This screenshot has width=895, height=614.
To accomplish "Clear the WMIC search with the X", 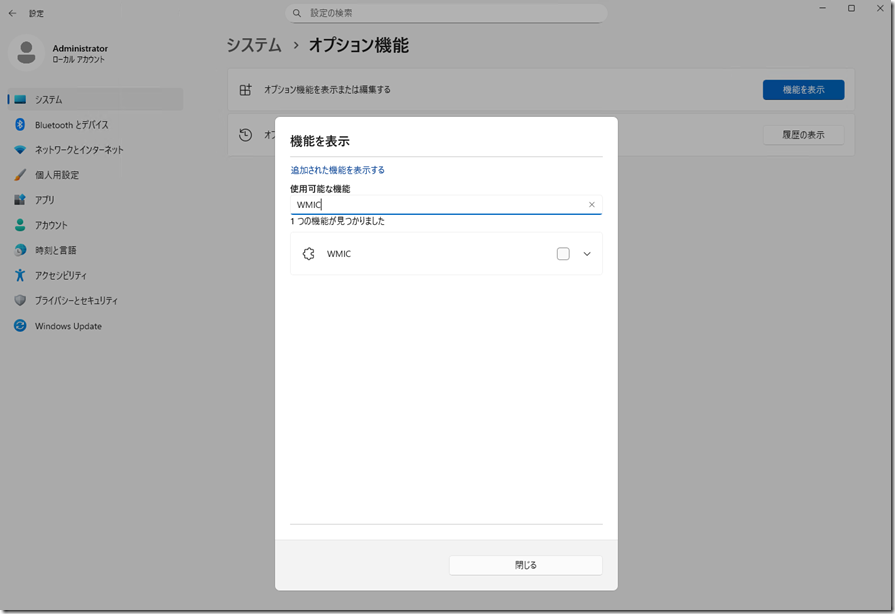I will click(591, 204).
